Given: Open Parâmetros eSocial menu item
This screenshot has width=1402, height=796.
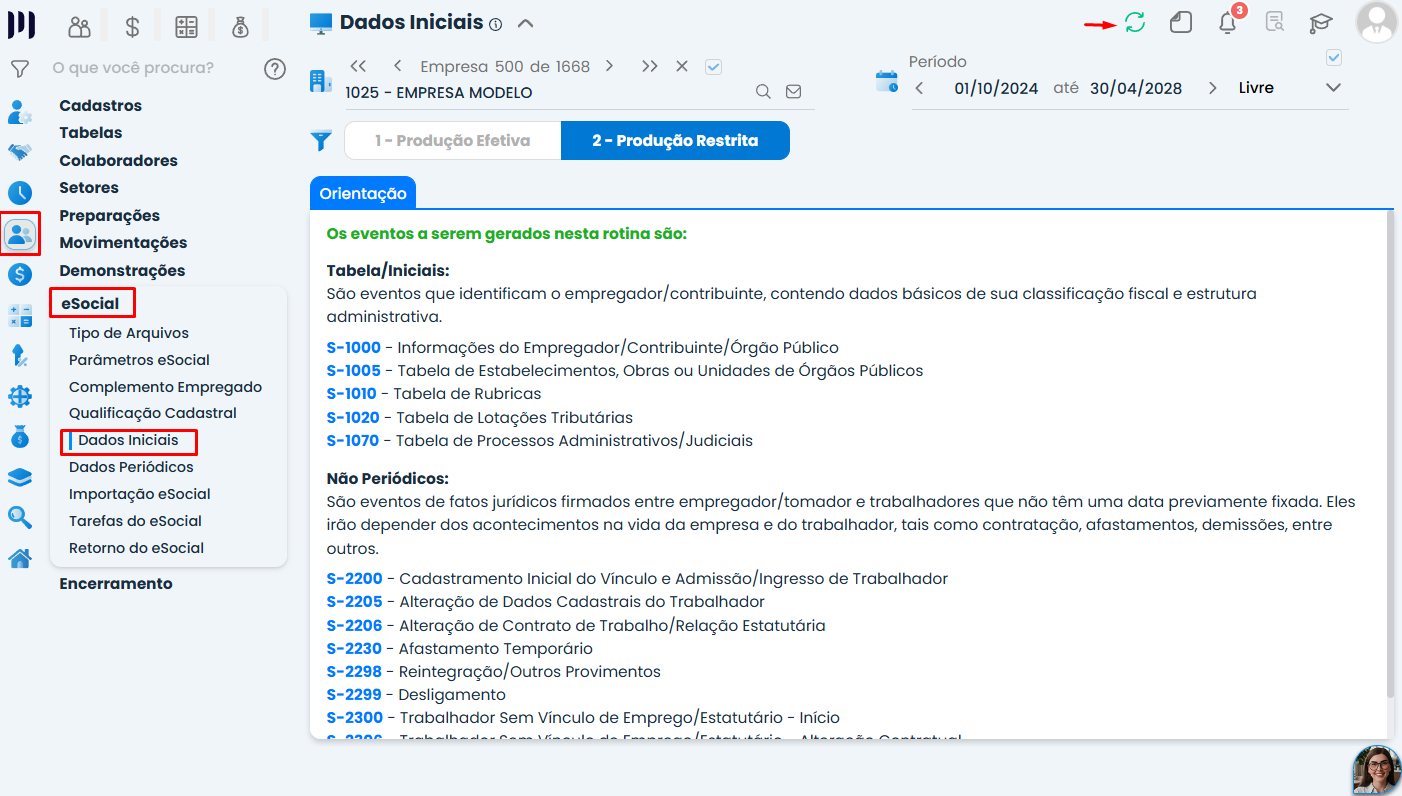Looking at the screenshot, I should coord(139,360).
